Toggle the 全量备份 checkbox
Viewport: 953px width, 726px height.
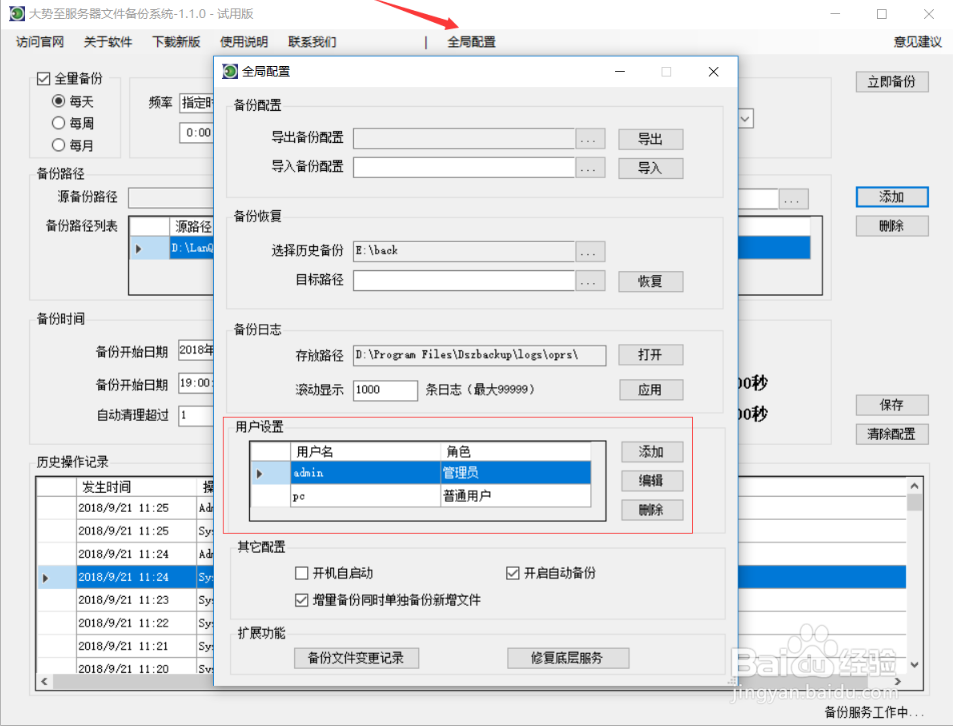(x=43, y=78)
